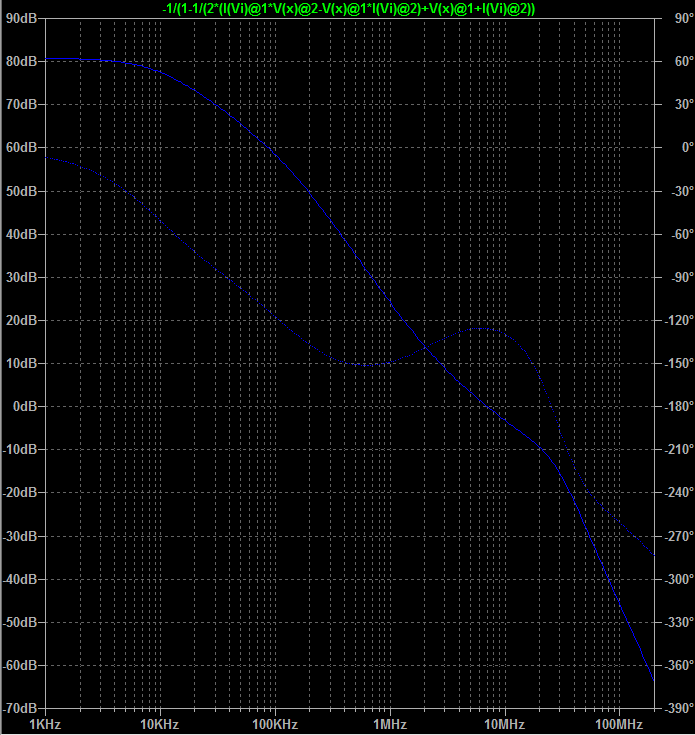Screen dimensions: 695x735
Task: Click the 30° phase axis label
Action: (x=684, y=105)
